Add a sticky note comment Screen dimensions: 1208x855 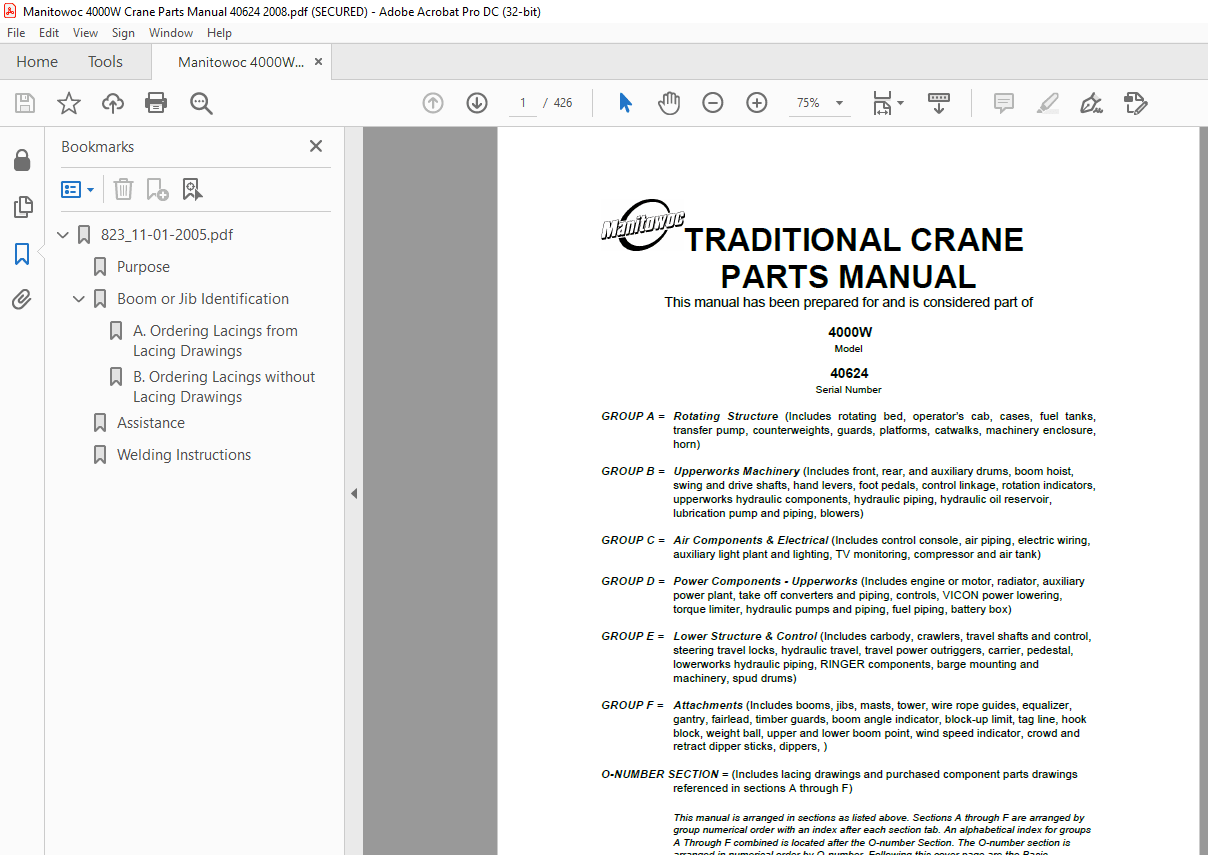pyautogui.click(x=1002, y=102)
